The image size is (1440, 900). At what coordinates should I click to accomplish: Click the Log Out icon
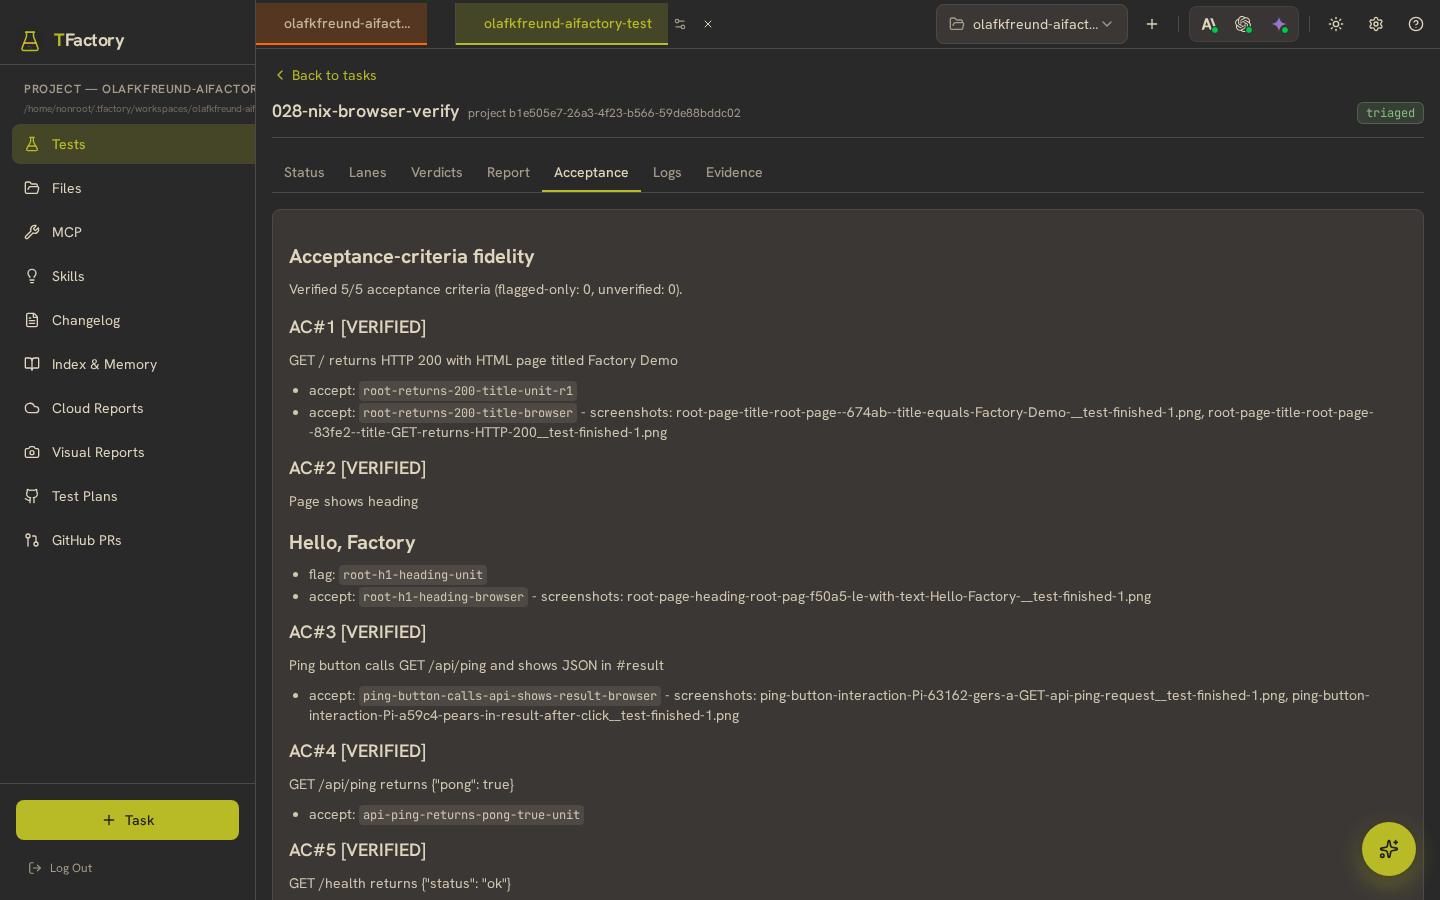(35, 868)
